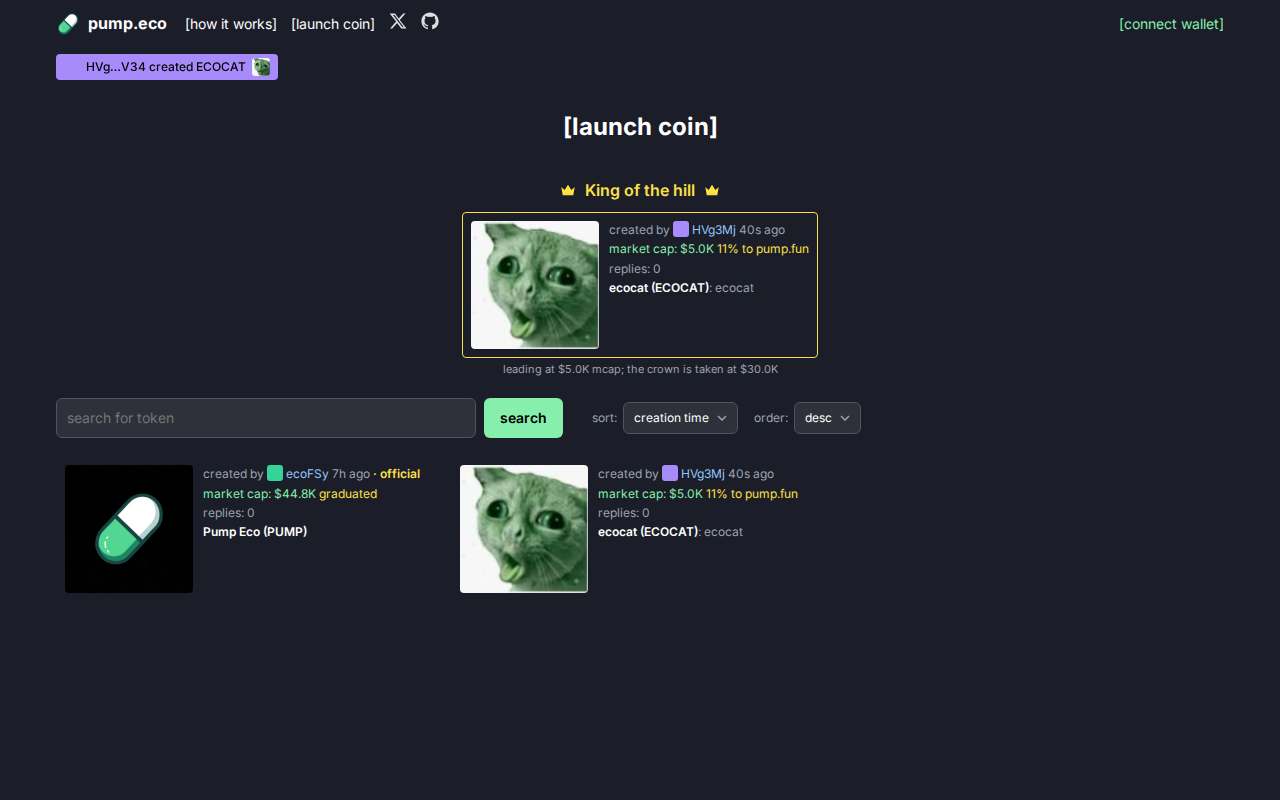The height and width of the screenshot is (800, 1280).
Task: Click the pump.eco site title
Action: tap(127, 24)
